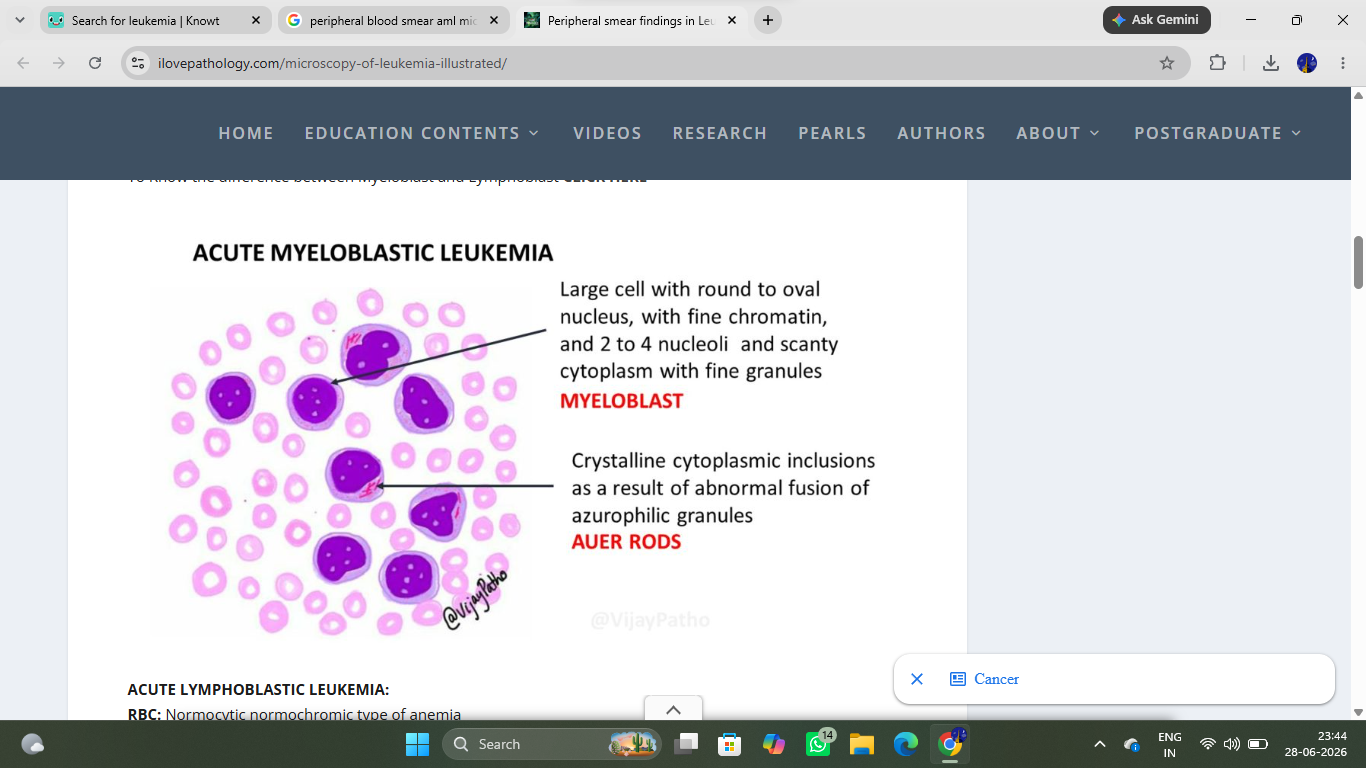Open the Extensions puzzle icon

point(1217,63)
